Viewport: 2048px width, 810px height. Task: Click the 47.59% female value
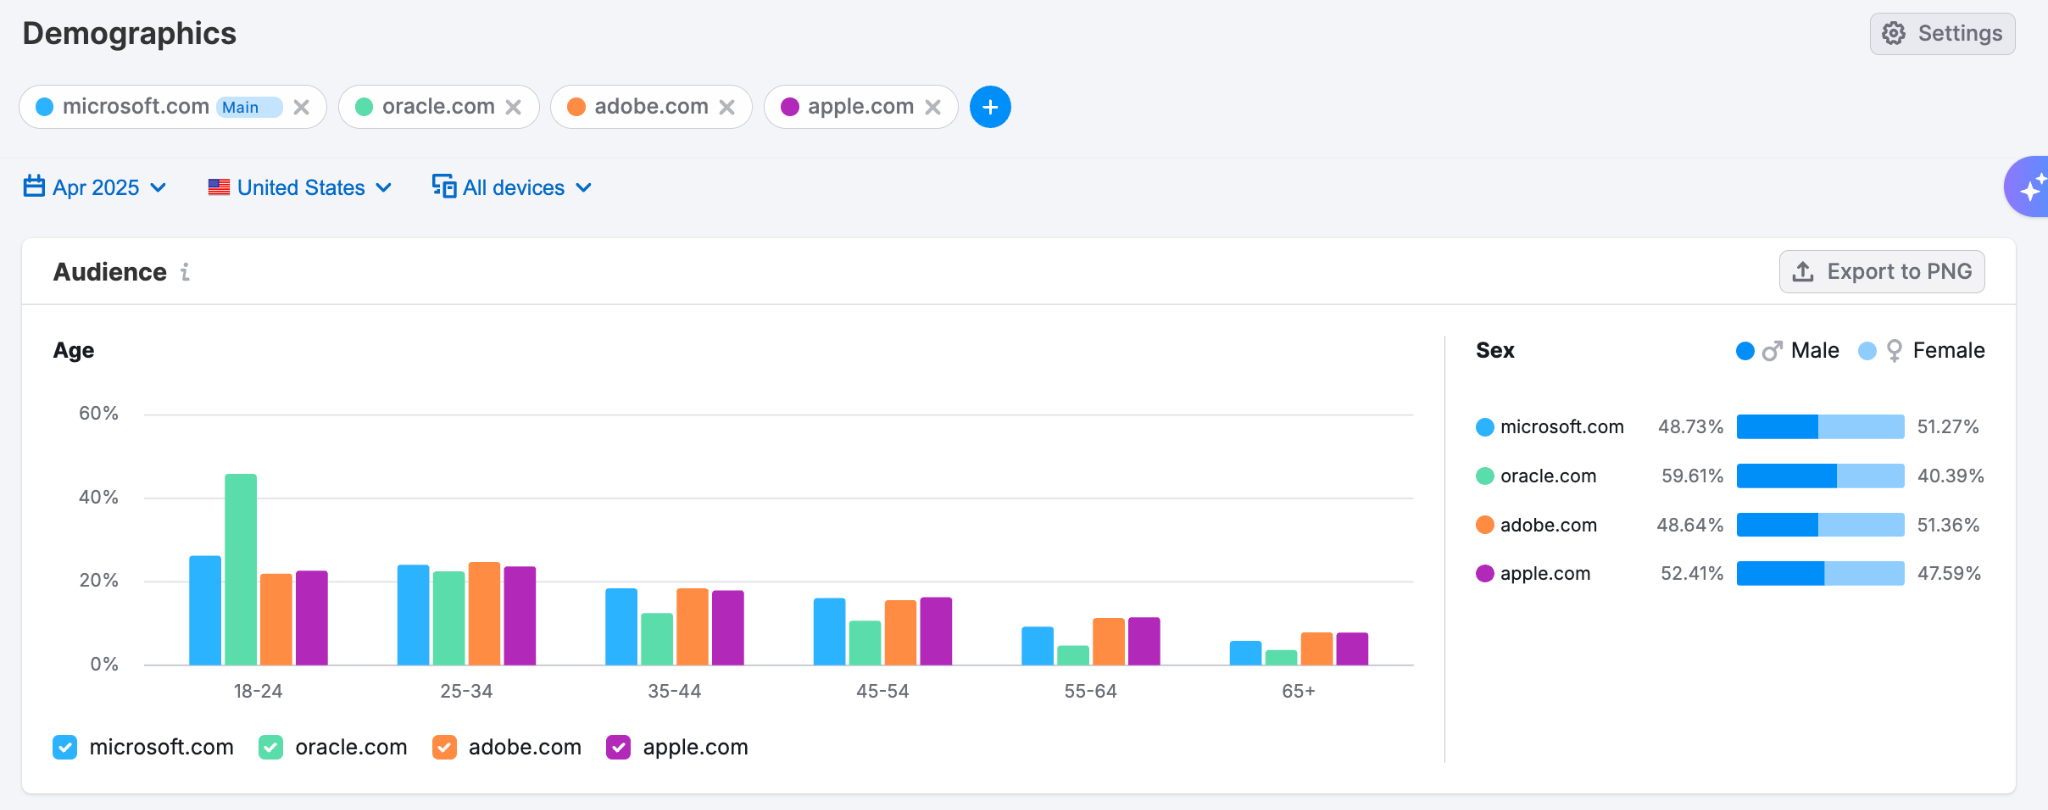click(x=1949, y=573)
